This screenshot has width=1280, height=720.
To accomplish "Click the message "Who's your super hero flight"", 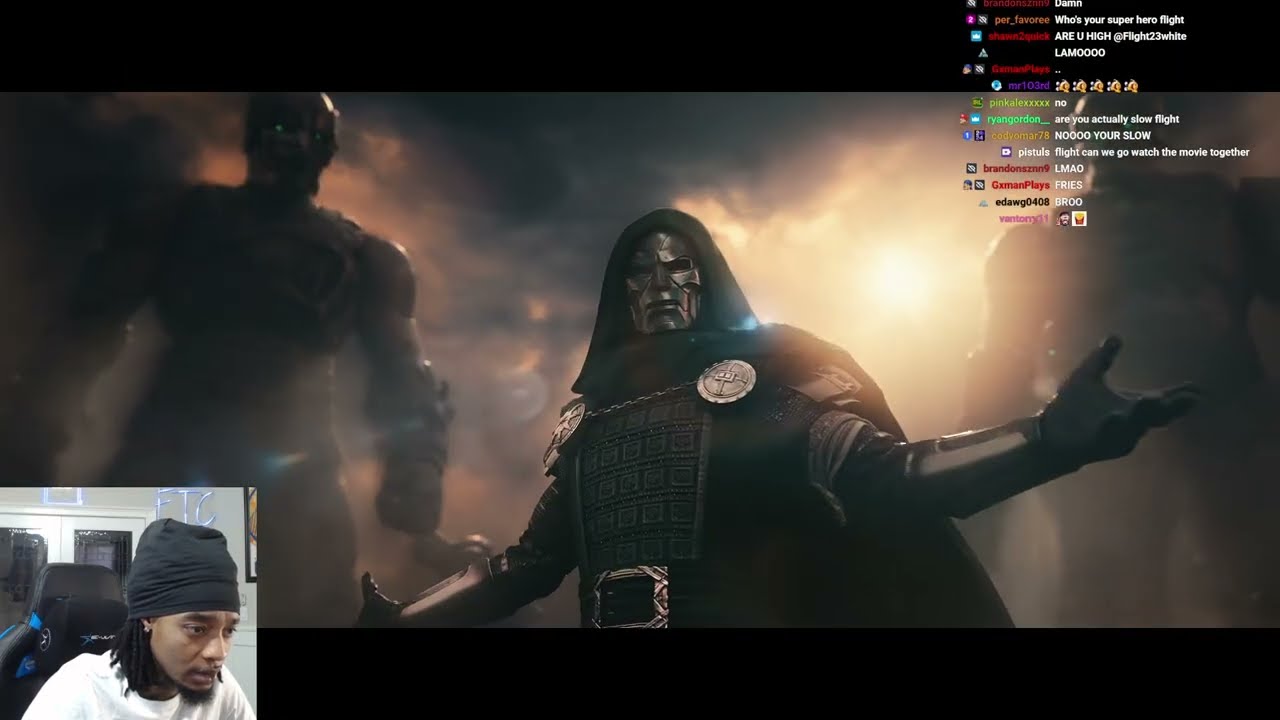I will coord(1119,20).
